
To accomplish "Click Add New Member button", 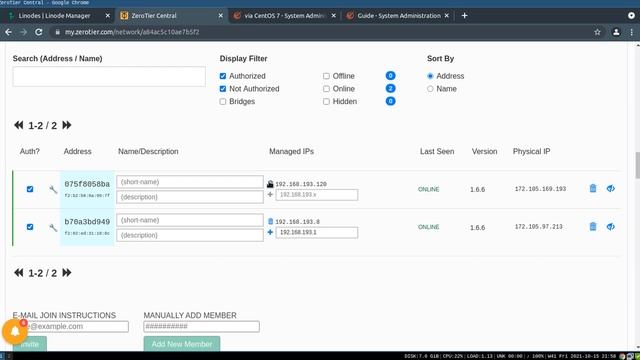I will pyautogui.click(x=182, y=344).
